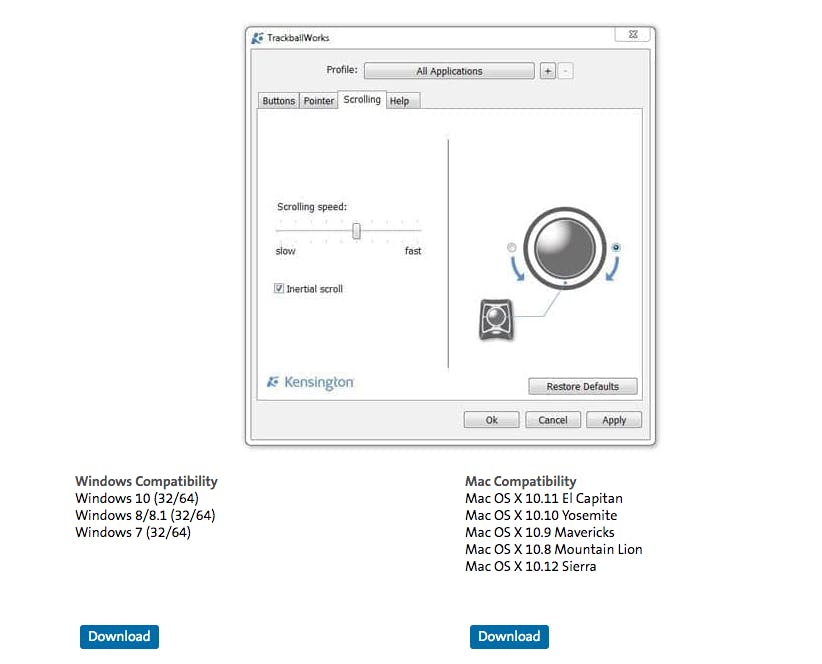Screen dimensions: 822x664
Task: Switch to the Pointer tab
Action: pyautogui.click(x=319, y=101)
